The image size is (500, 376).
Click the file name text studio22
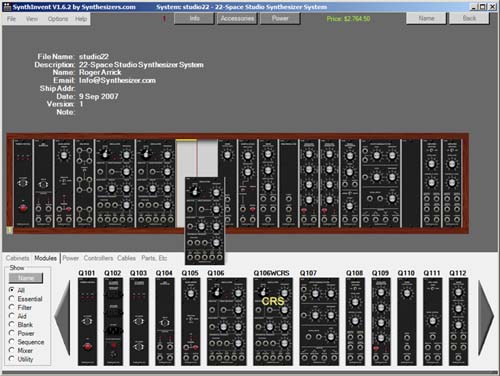click(94, 57)
